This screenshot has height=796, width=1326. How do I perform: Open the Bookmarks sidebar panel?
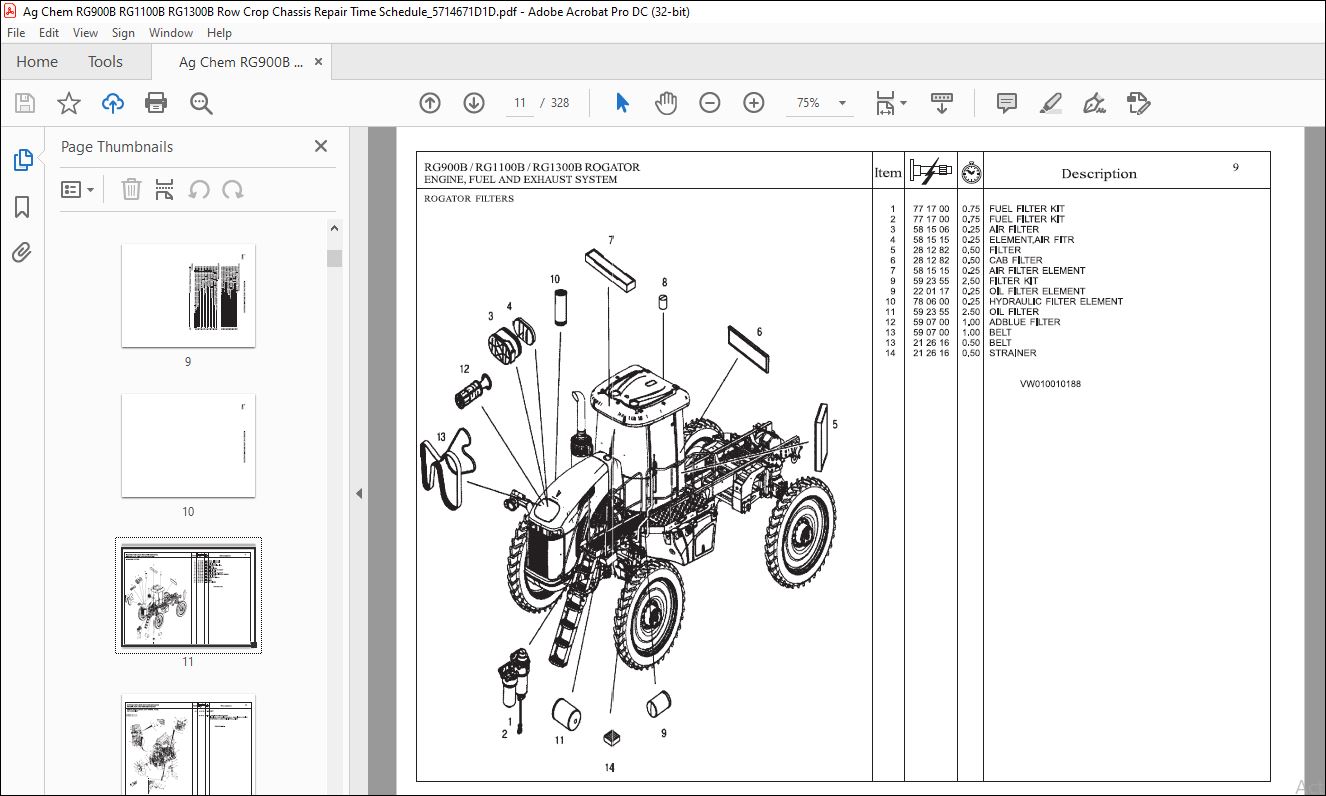(x=22, y=206)
